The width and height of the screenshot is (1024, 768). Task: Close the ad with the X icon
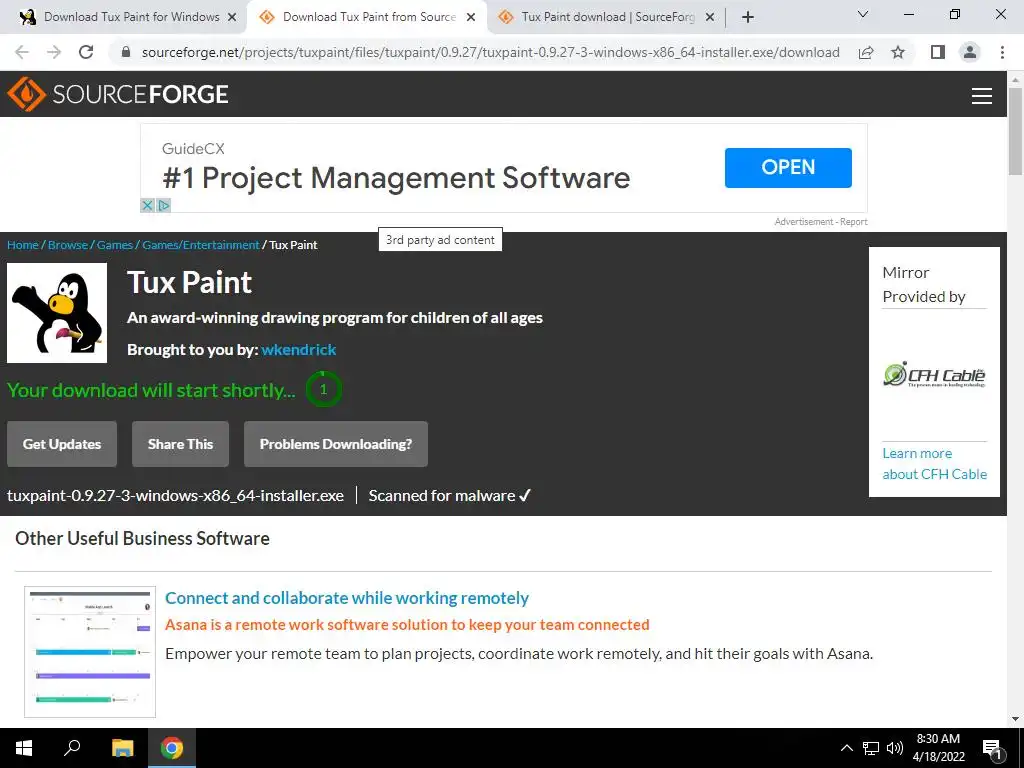pos(147,206)
